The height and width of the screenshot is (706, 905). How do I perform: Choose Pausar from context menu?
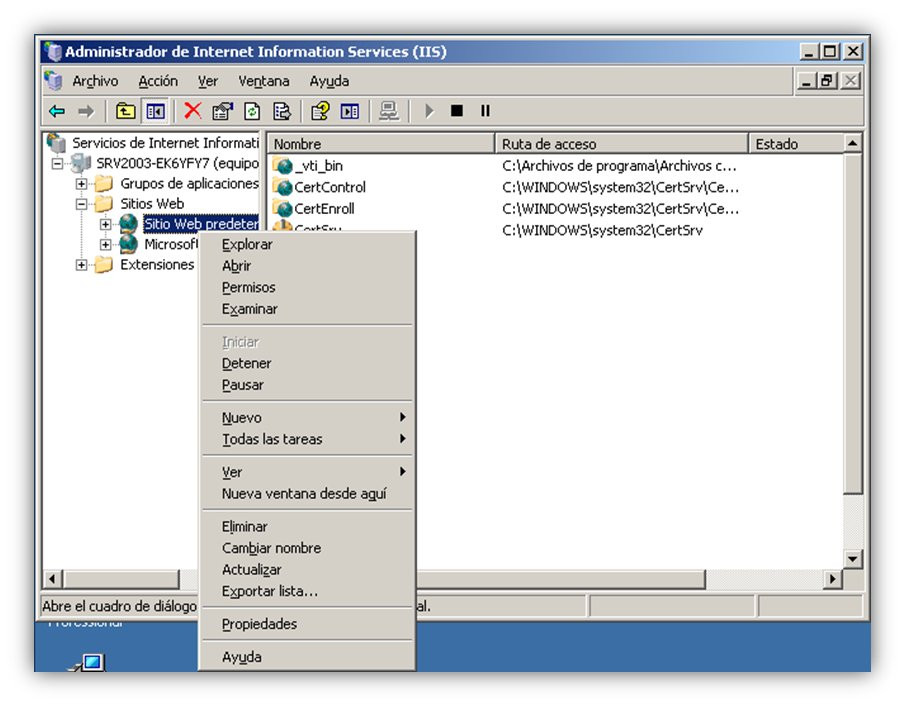pos(307,385)
